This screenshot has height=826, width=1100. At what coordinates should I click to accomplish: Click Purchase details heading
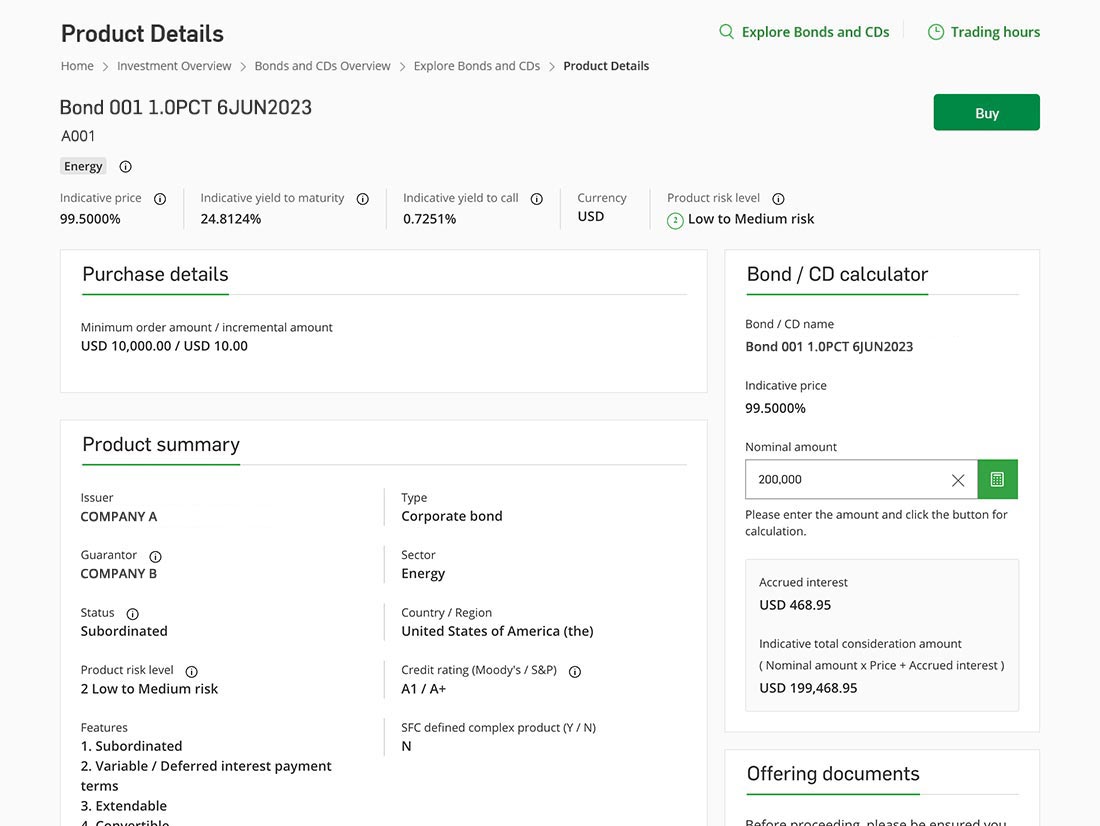155,274
